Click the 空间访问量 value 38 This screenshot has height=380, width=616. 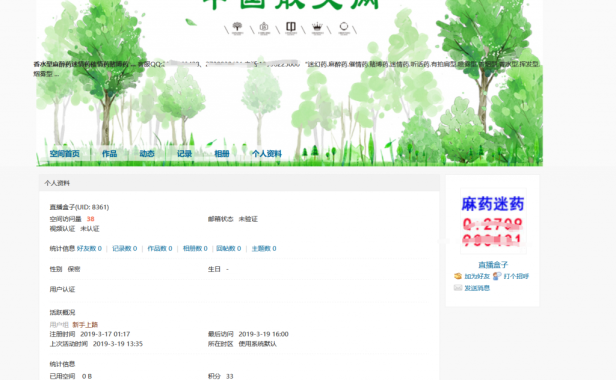tap(90, 219)
